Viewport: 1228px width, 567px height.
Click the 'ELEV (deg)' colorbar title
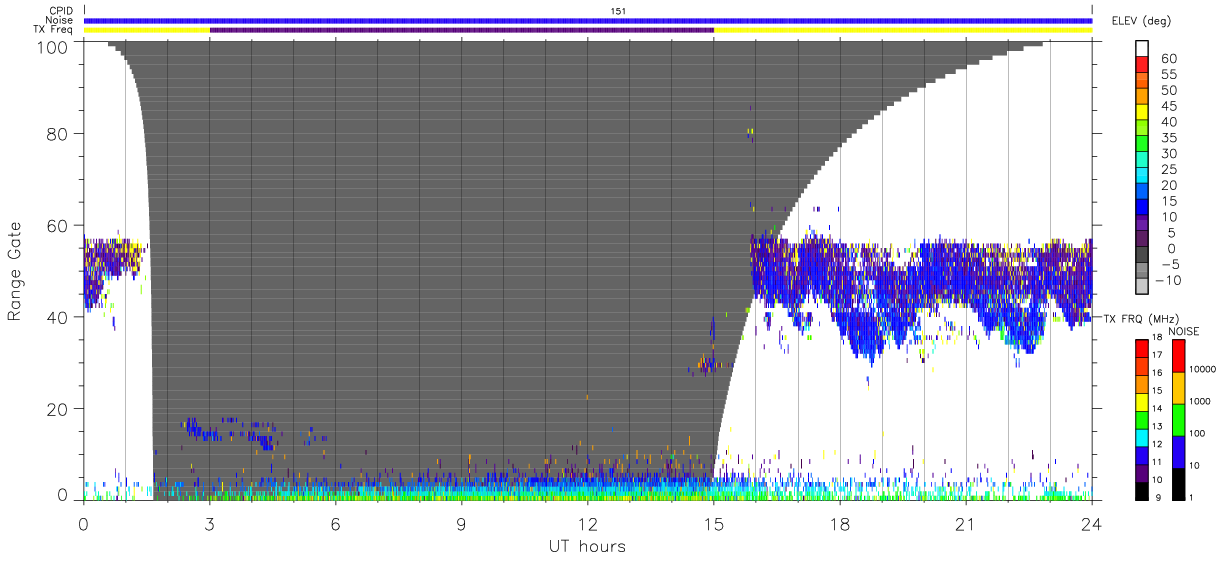1141,21
